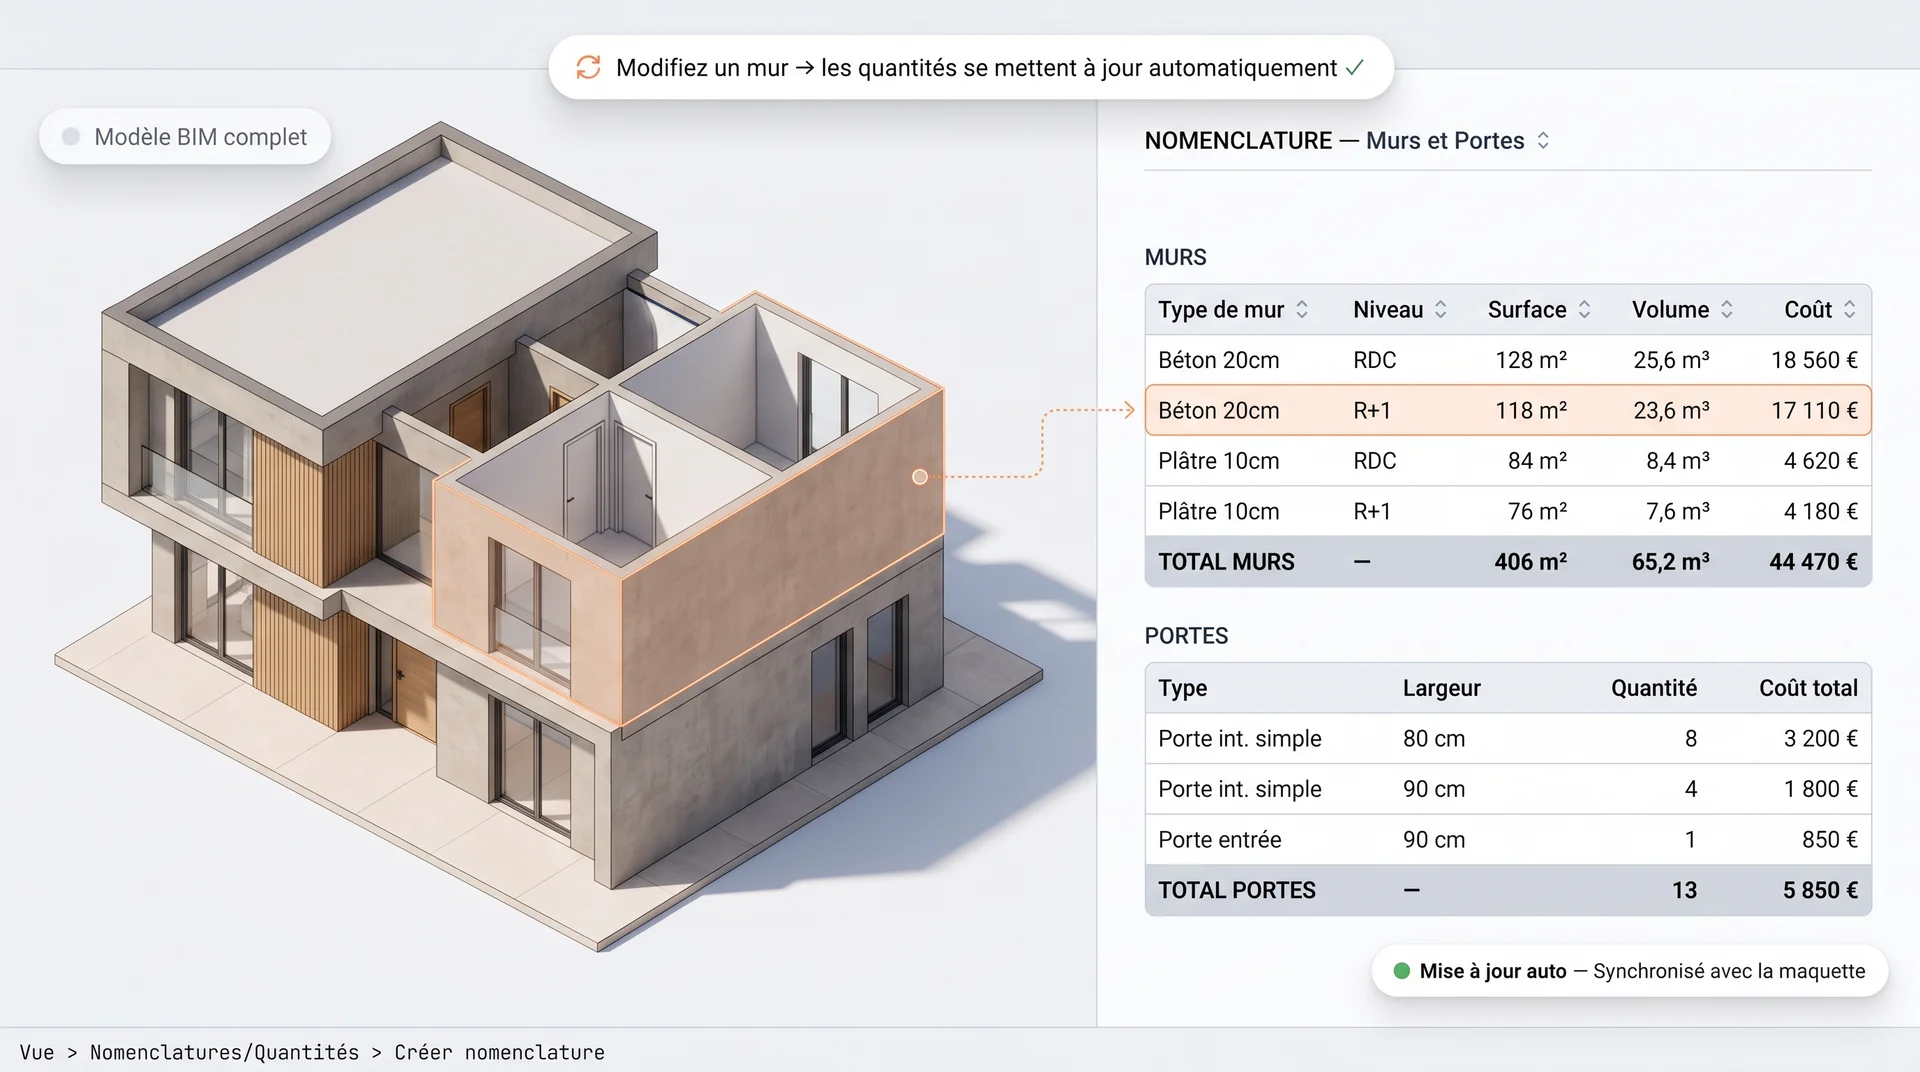
Task: Click the 4 180 € cost cell
Action: pos(1821,511)
